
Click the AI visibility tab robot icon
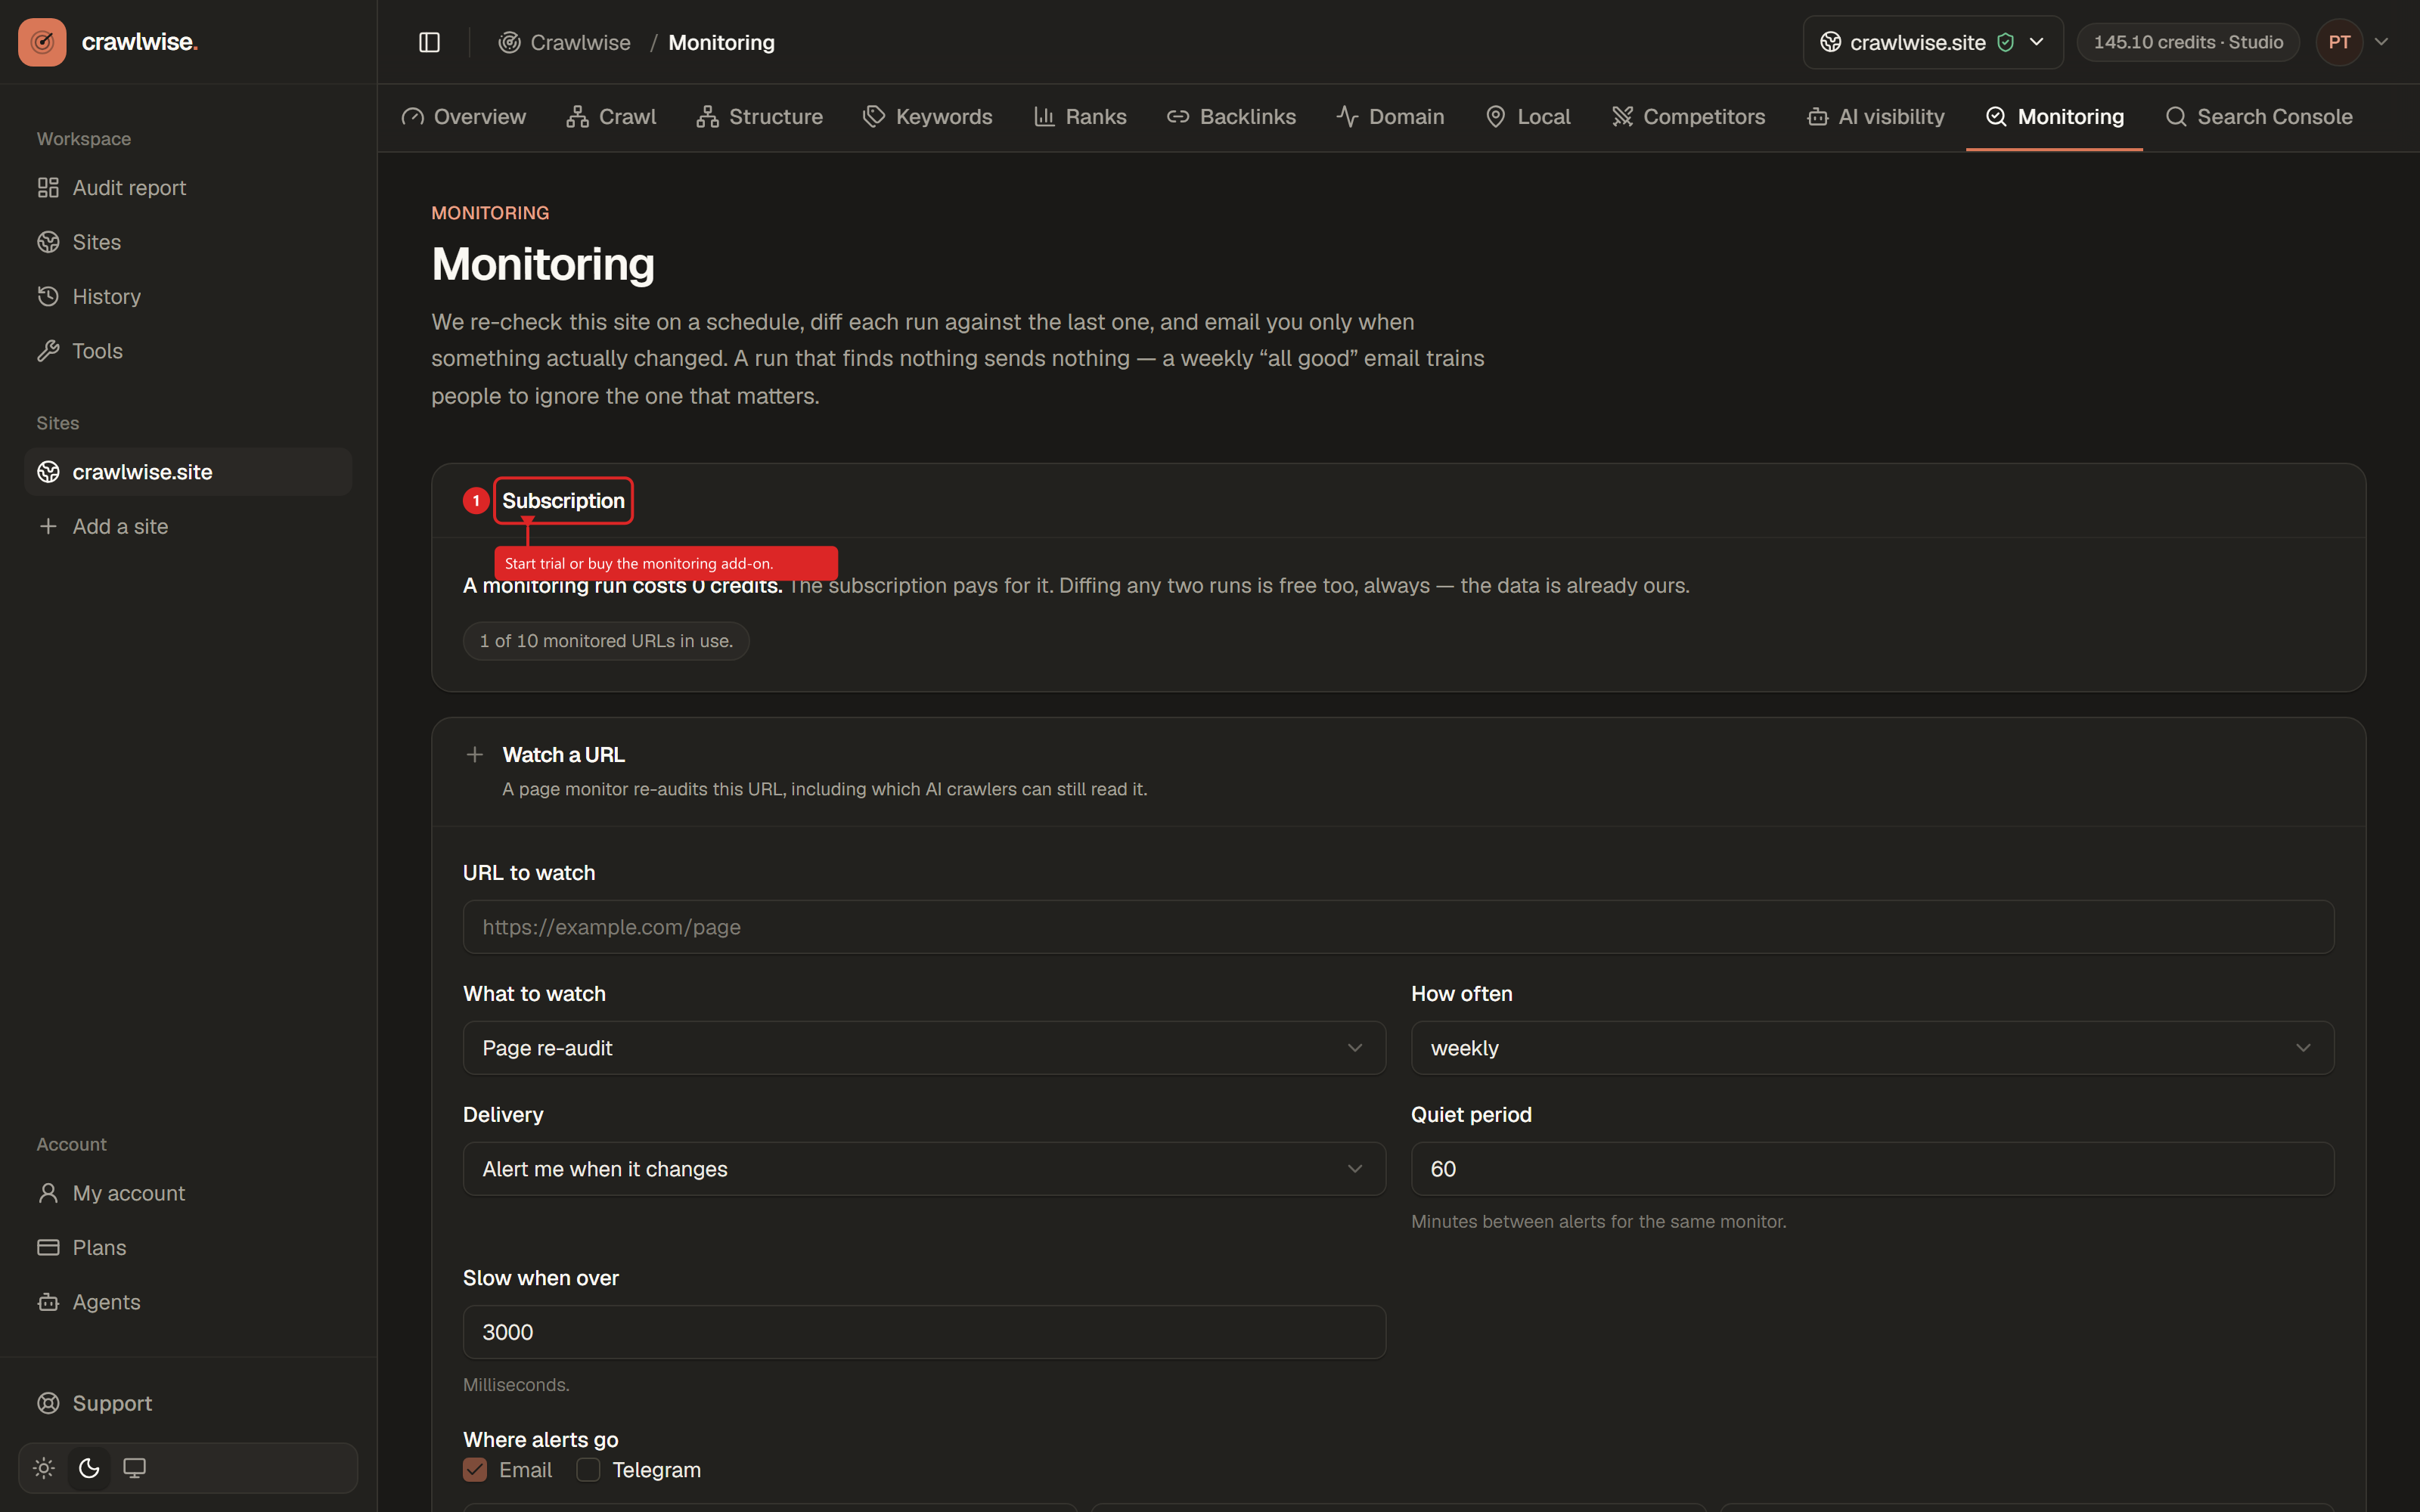[1817, 117]
